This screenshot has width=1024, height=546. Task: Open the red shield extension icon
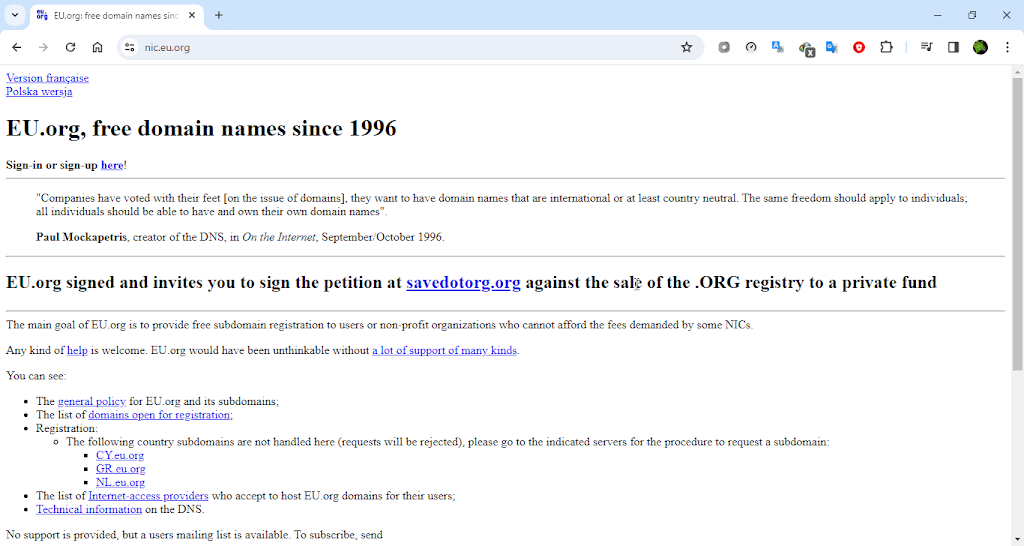click(859, 47)
